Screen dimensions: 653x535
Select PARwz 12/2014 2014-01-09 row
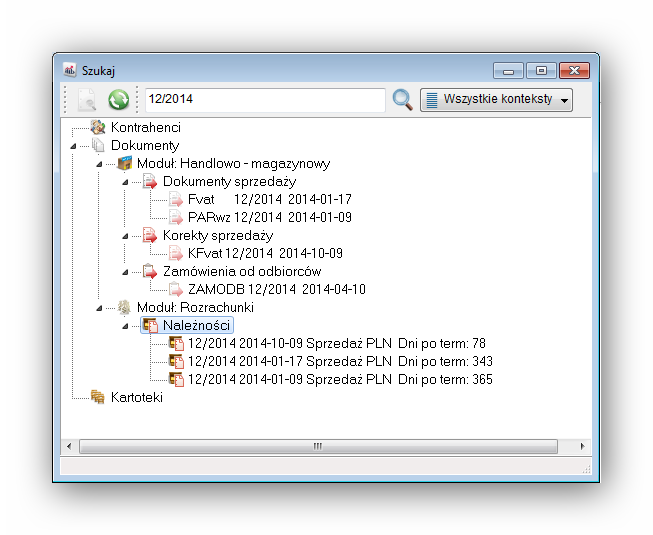point(269,217)
